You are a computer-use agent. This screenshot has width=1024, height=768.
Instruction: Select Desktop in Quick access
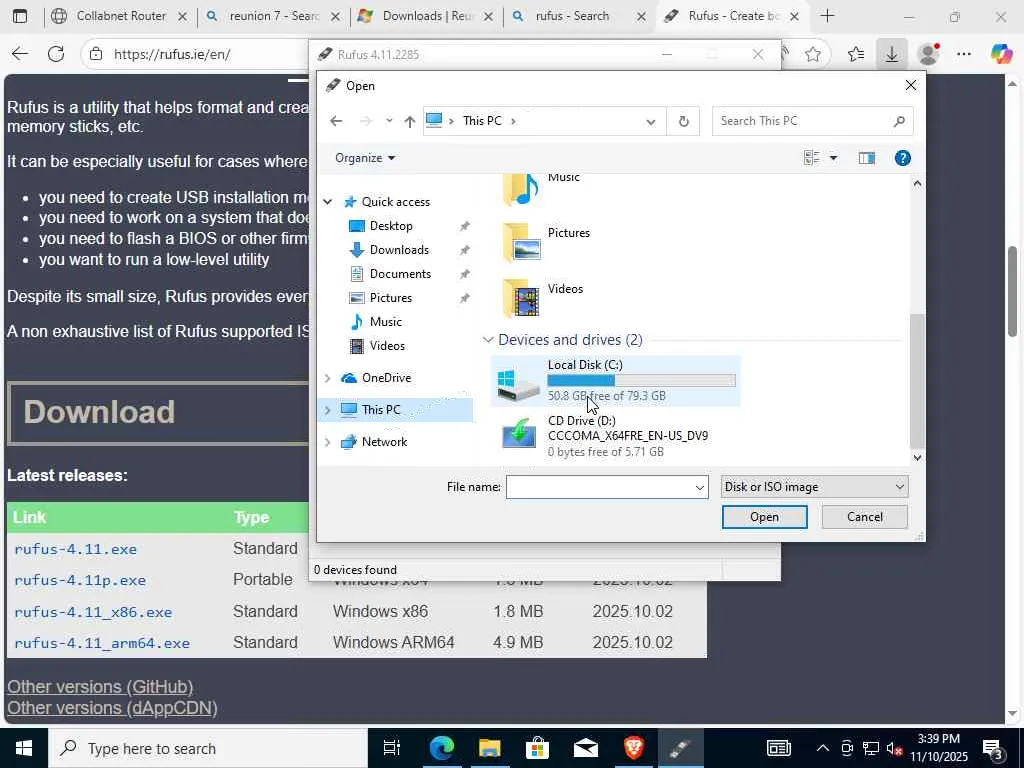point(391,226)
